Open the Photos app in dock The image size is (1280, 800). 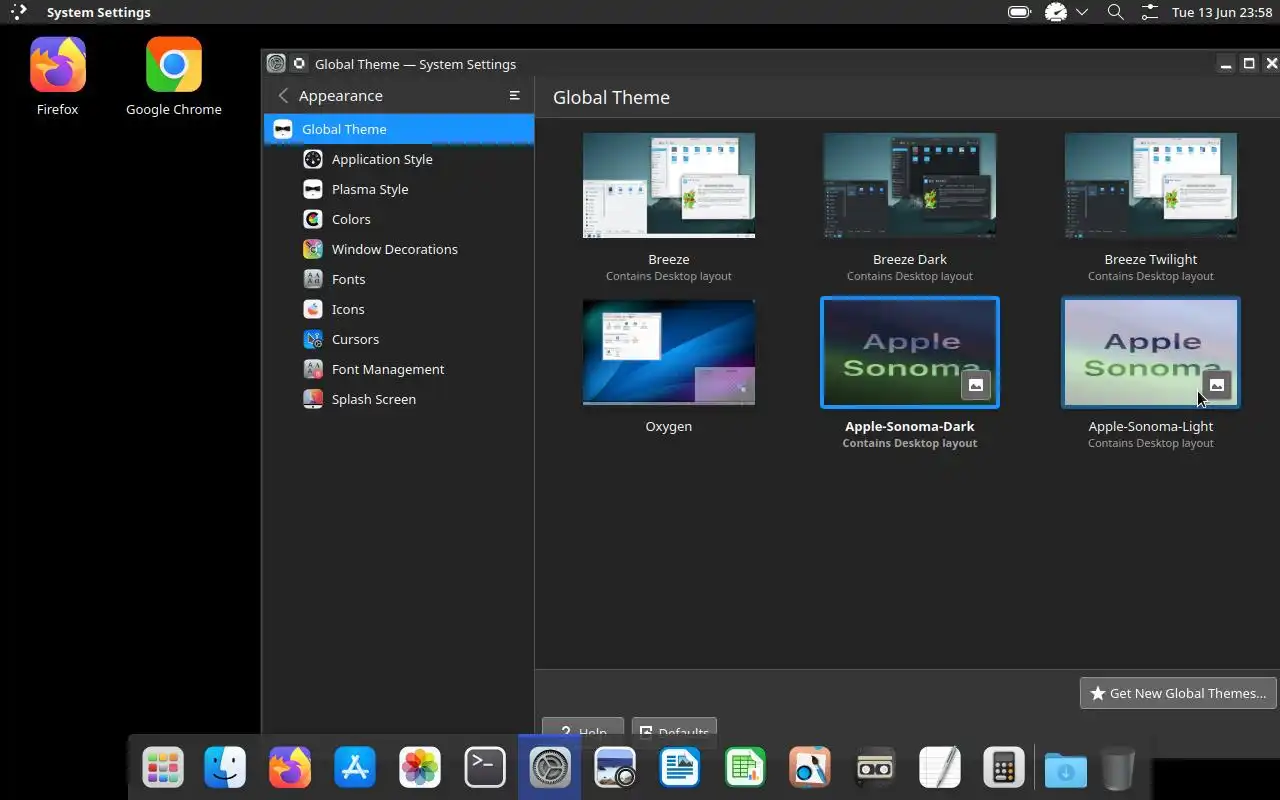pos(420,768)
